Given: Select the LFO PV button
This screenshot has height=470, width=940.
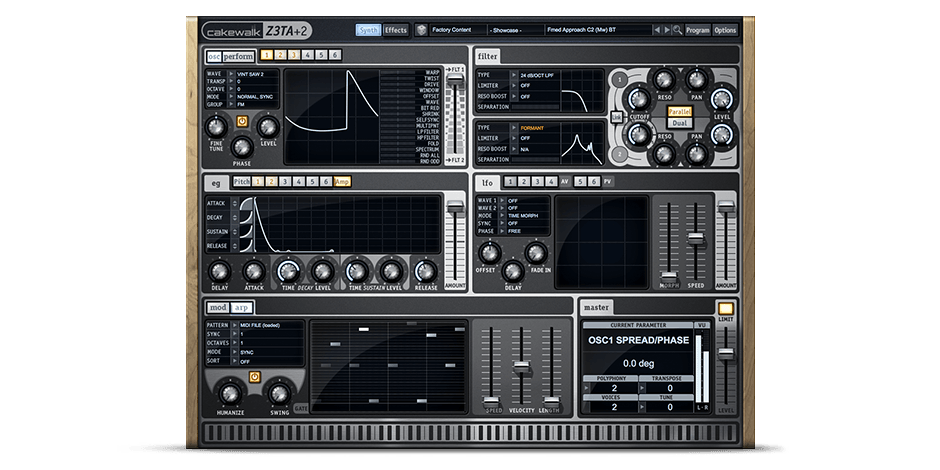Looking at the screenshot, I should (608, 182).
